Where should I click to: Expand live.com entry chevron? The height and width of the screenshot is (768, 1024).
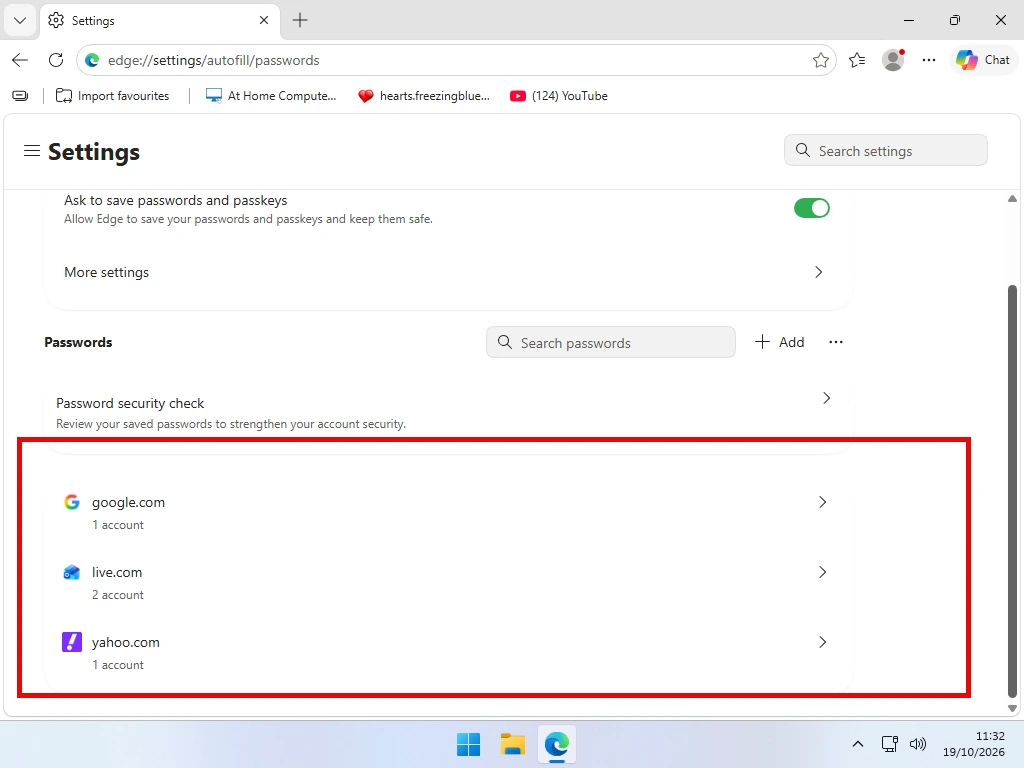point(822,572)
